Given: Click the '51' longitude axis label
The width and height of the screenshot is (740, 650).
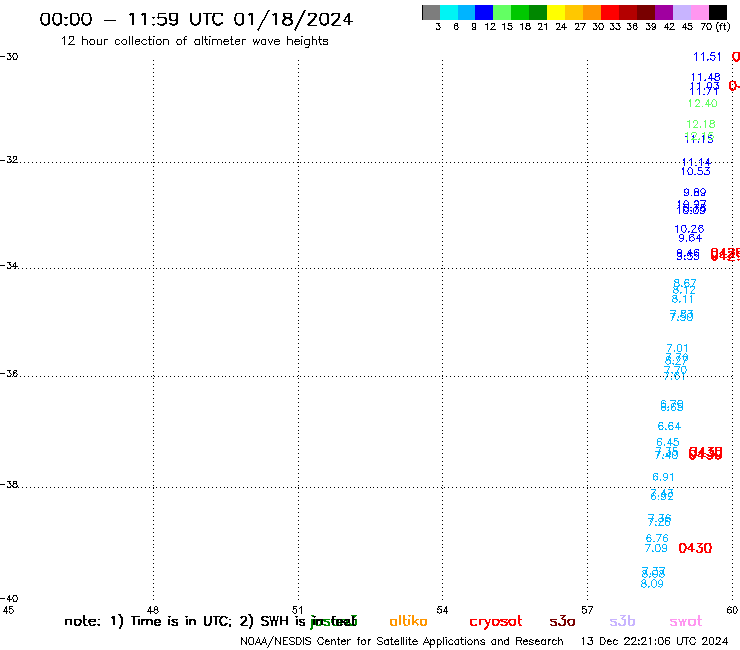Looking at the screenshot, I should (x=297, y=610).
